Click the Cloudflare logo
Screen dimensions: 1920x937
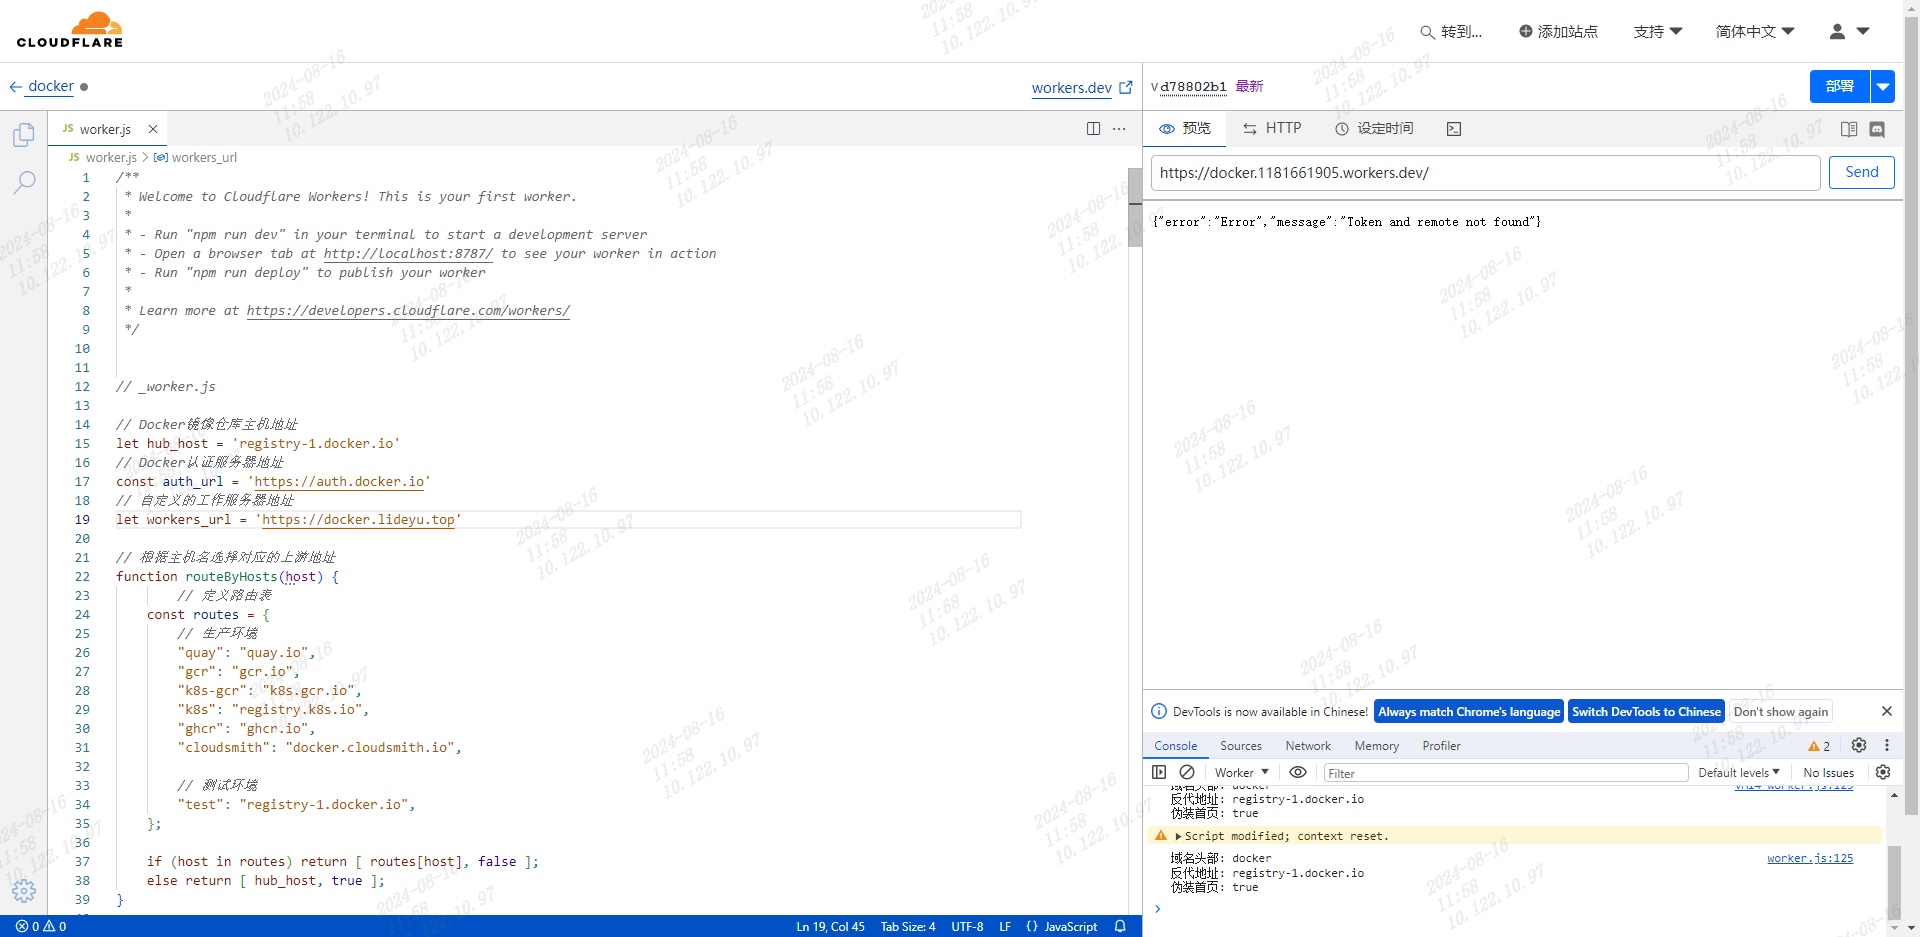click(70, 30)
